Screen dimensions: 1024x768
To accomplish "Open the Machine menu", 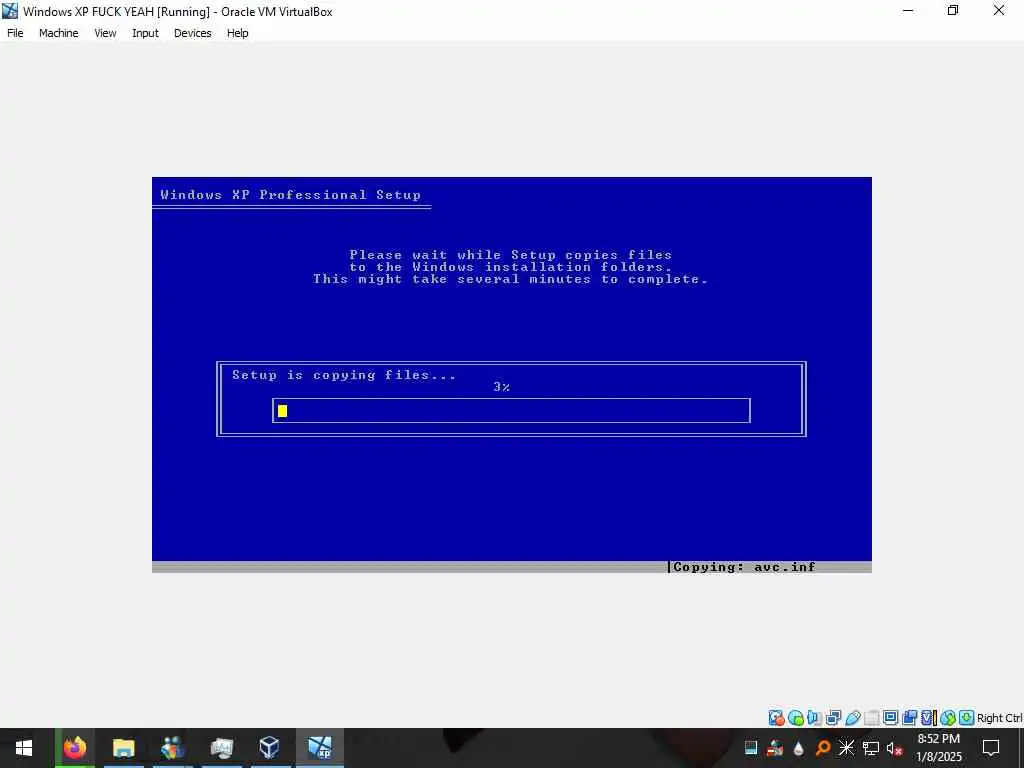I will (58, 33).
